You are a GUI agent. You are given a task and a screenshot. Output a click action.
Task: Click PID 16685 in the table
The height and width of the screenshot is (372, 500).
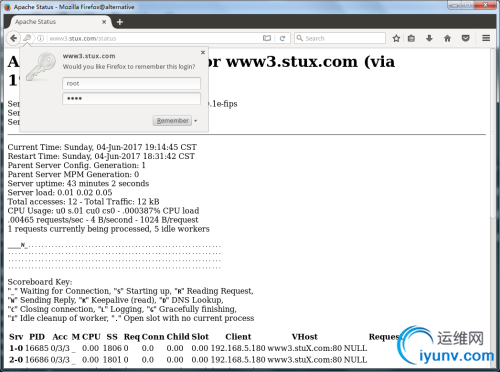coord(37,348)
